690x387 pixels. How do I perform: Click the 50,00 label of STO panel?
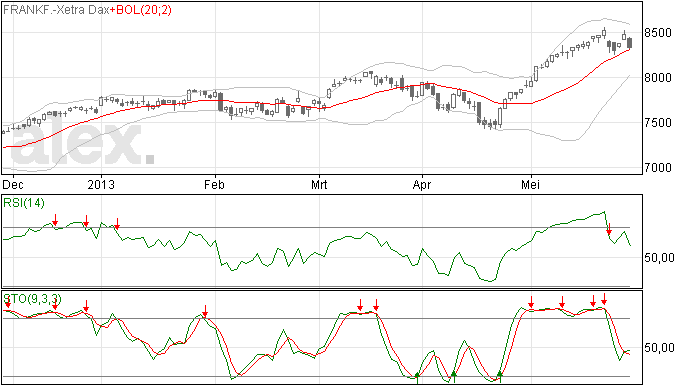tap(659, 348)
